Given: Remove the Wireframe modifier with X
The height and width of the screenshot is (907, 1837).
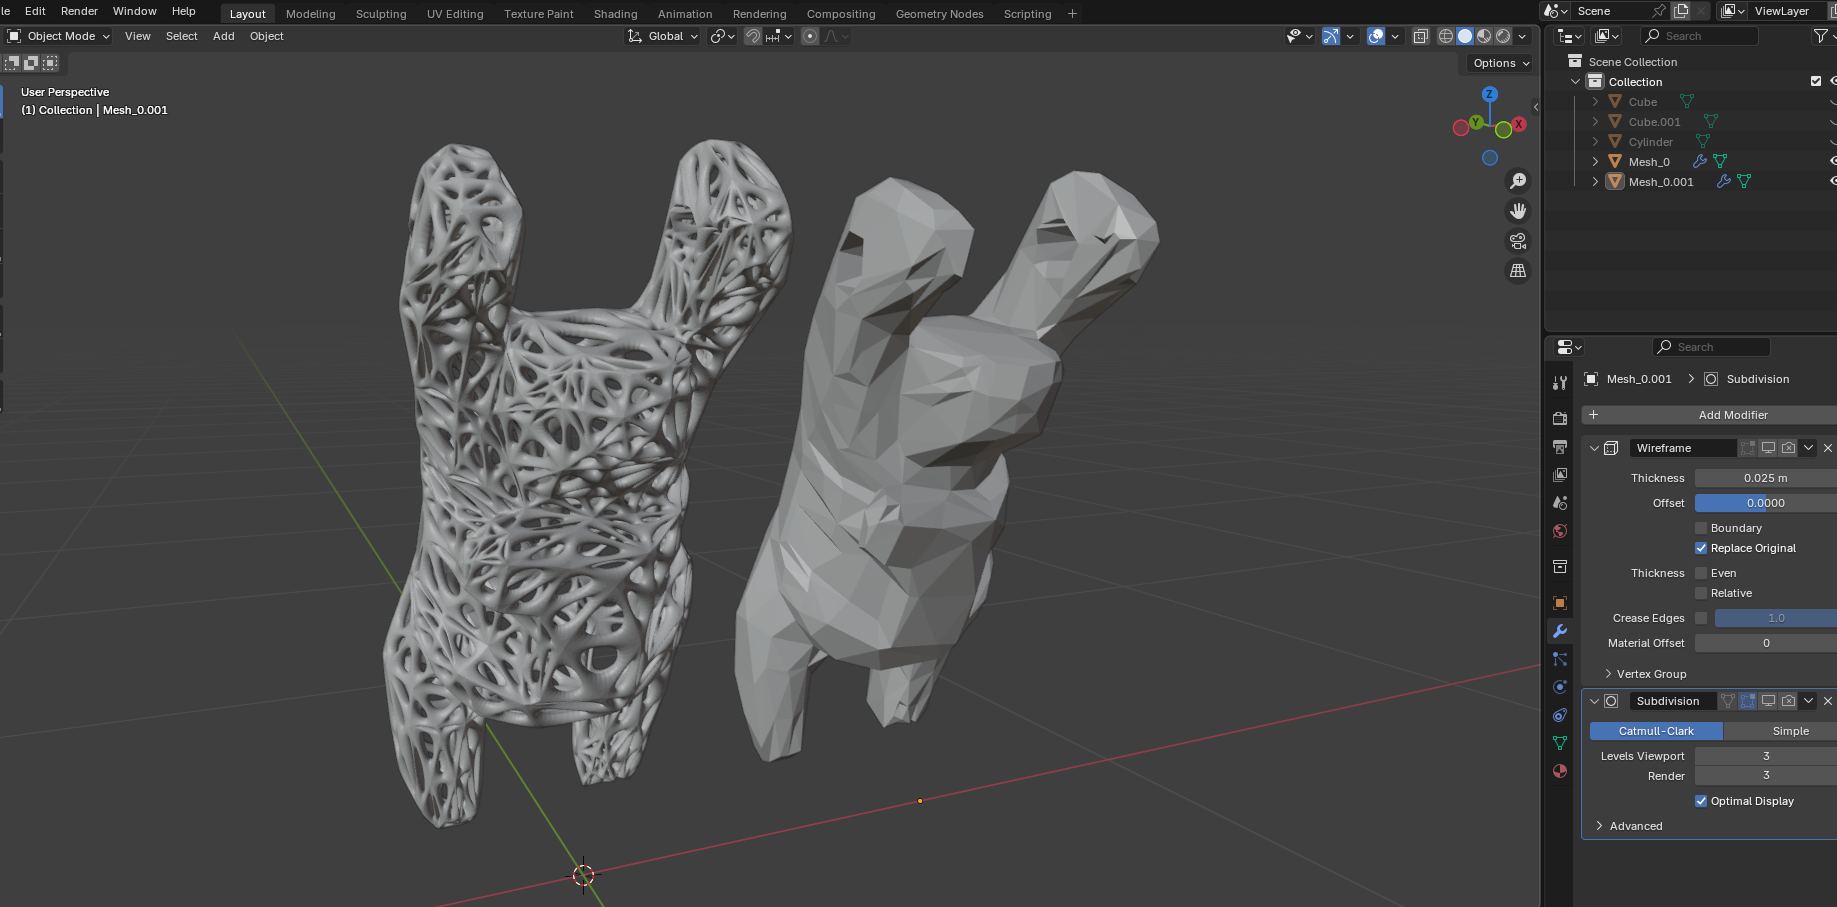Looking at the screenshot, I should coord(1827,448).
